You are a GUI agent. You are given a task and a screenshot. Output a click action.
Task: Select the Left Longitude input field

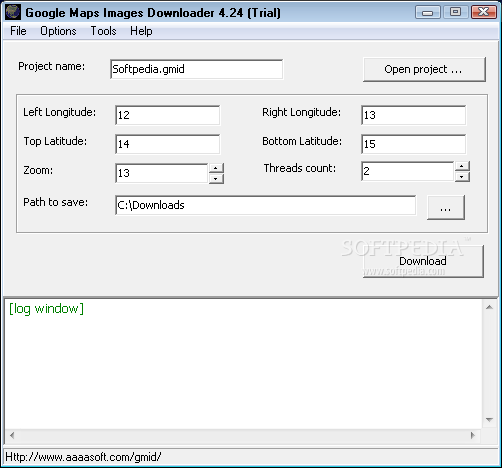pyautogui.click(x=167, y=115)
